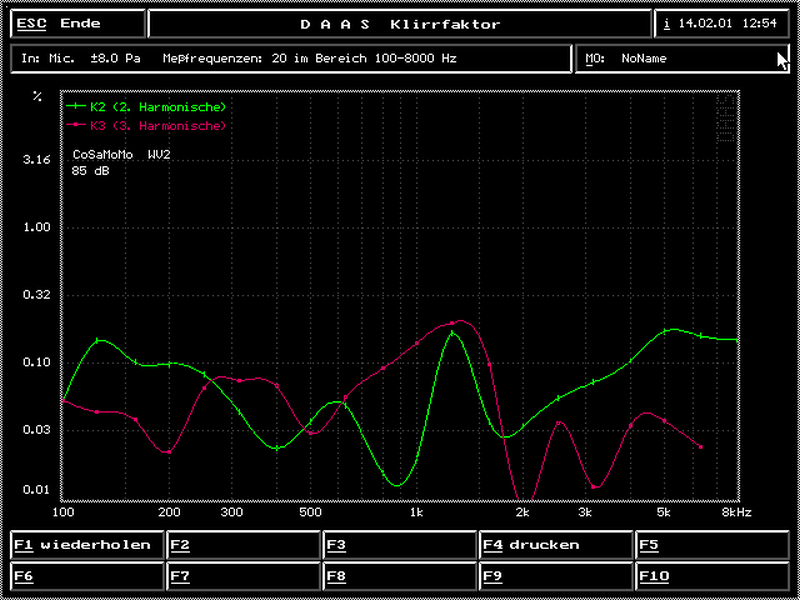This screenshot has width=800, height=600.
Task: Click the vertical DAAS watermark in graph corner
Action: (727, 120)
